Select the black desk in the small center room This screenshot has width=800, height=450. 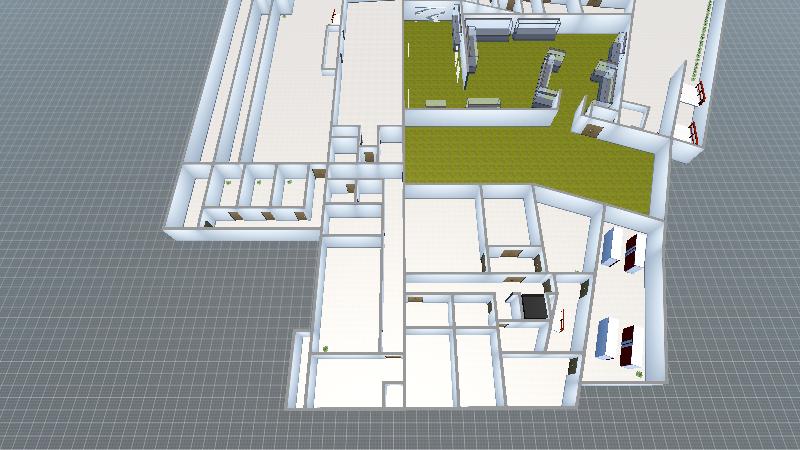point(534,305)
